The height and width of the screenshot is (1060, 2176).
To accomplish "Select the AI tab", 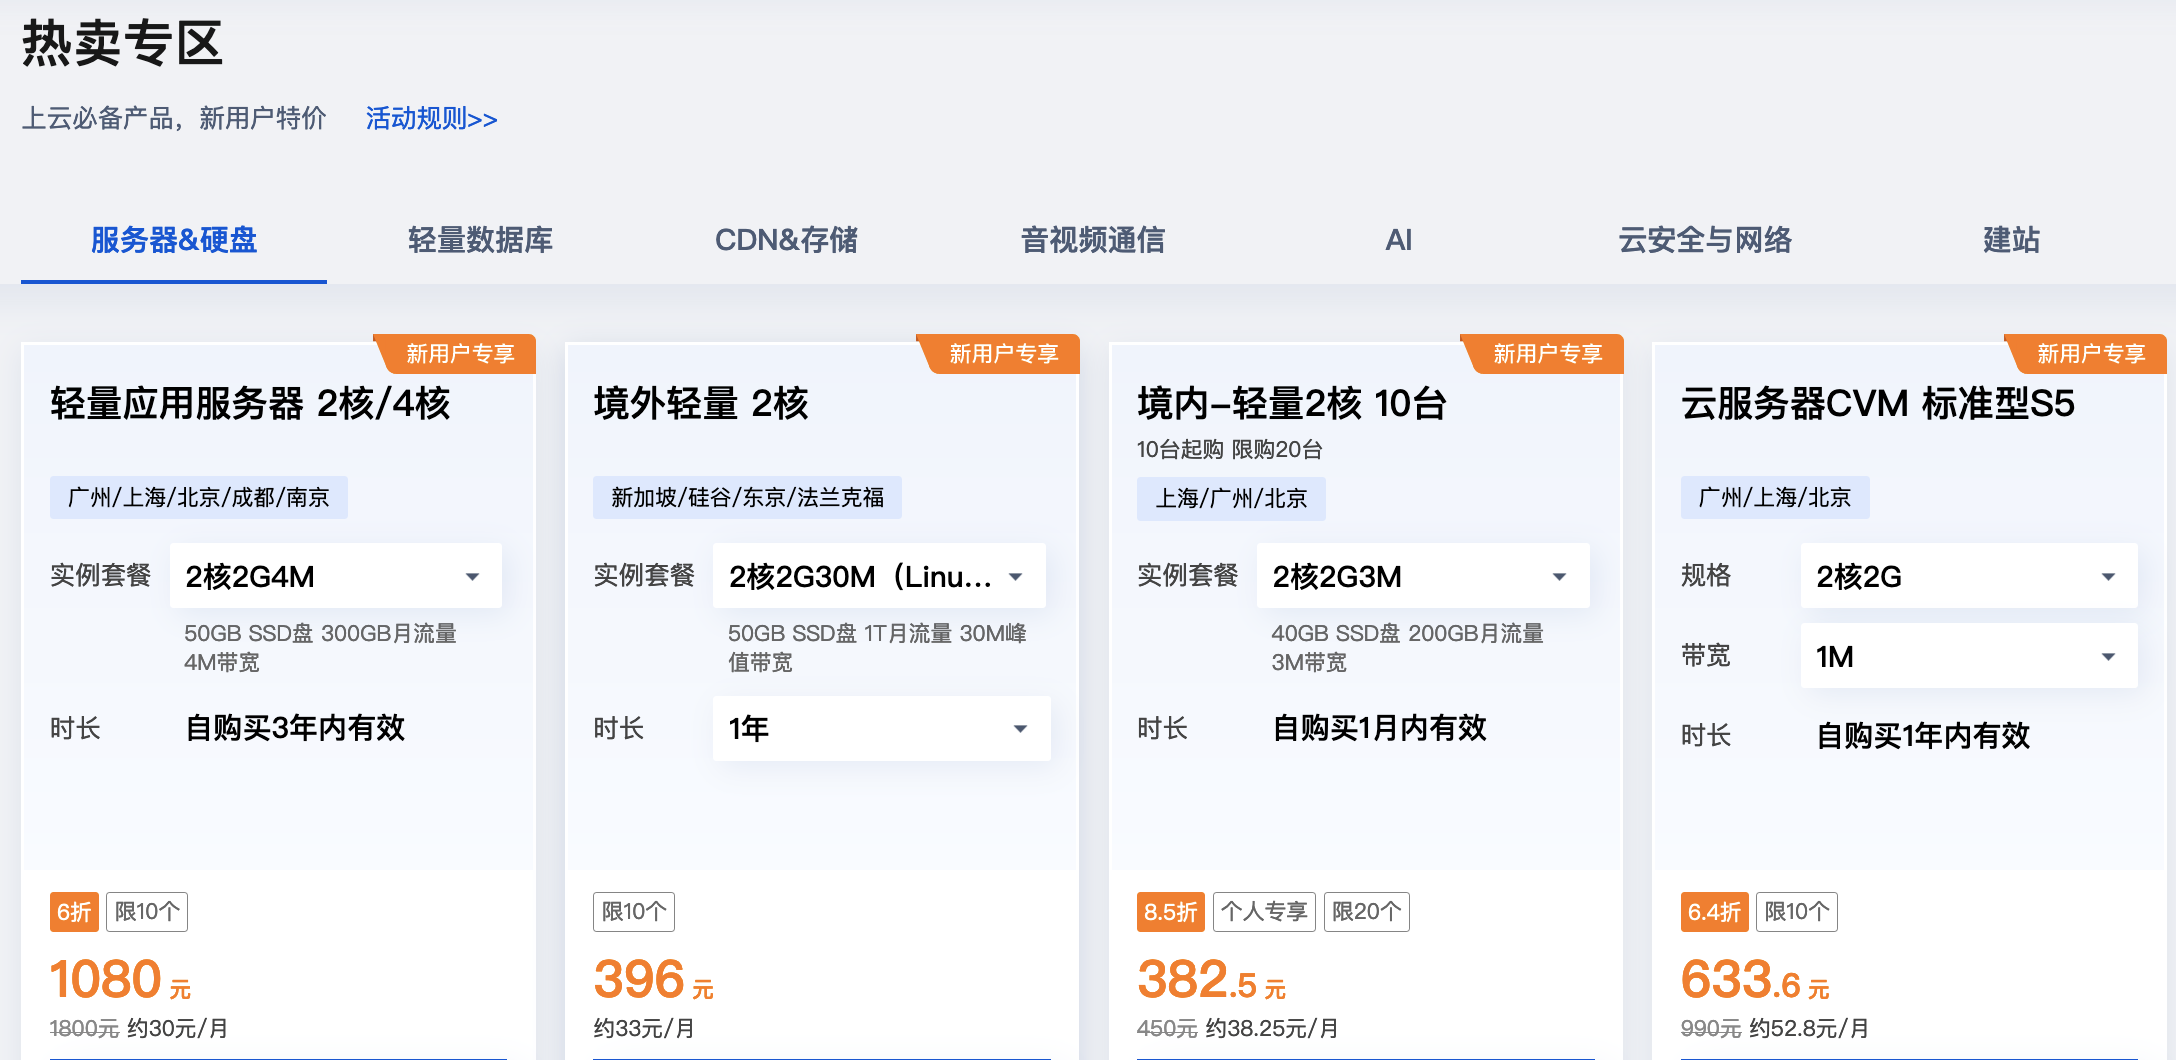I will 1396,240.
